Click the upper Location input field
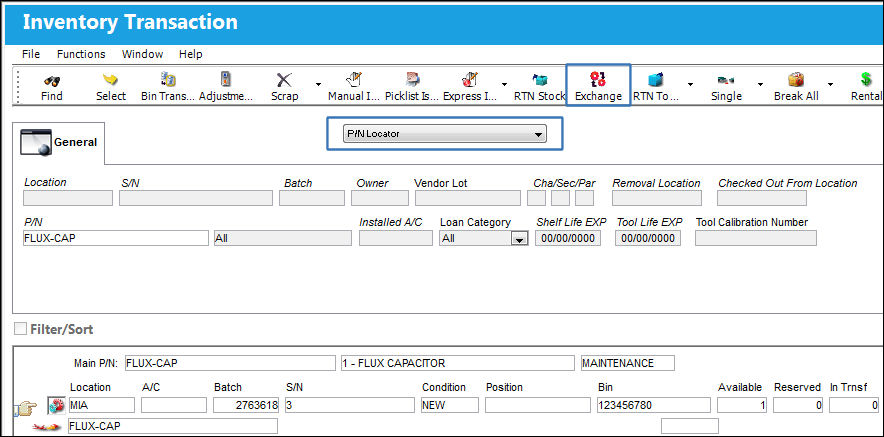Image resolution: width=884 pixels, height=437 pixels. pos(68,198)
